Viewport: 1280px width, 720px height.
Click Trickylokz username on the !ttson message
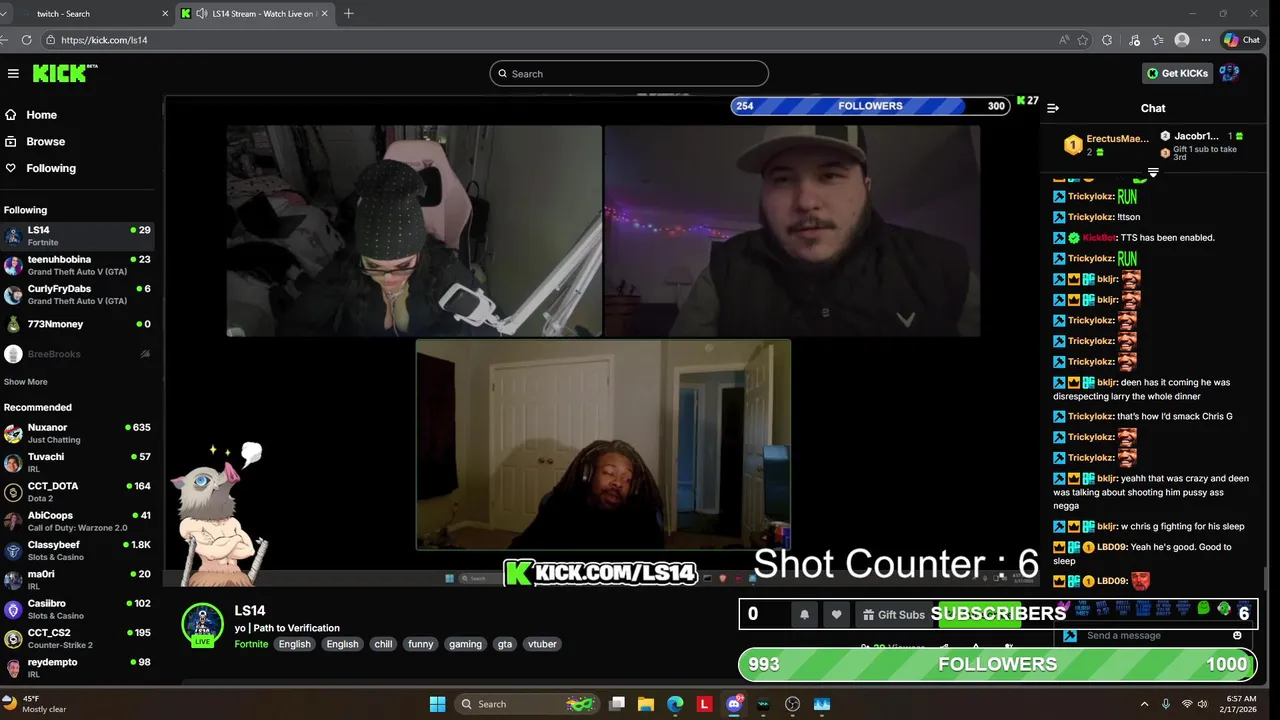1090,217
